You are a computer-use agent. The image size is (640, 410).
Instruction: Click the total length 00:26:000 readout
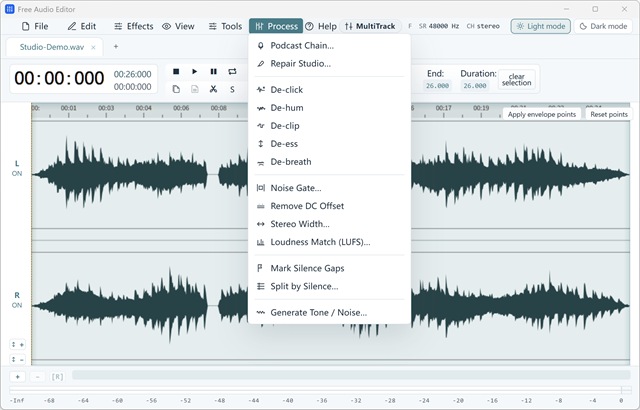132,74
